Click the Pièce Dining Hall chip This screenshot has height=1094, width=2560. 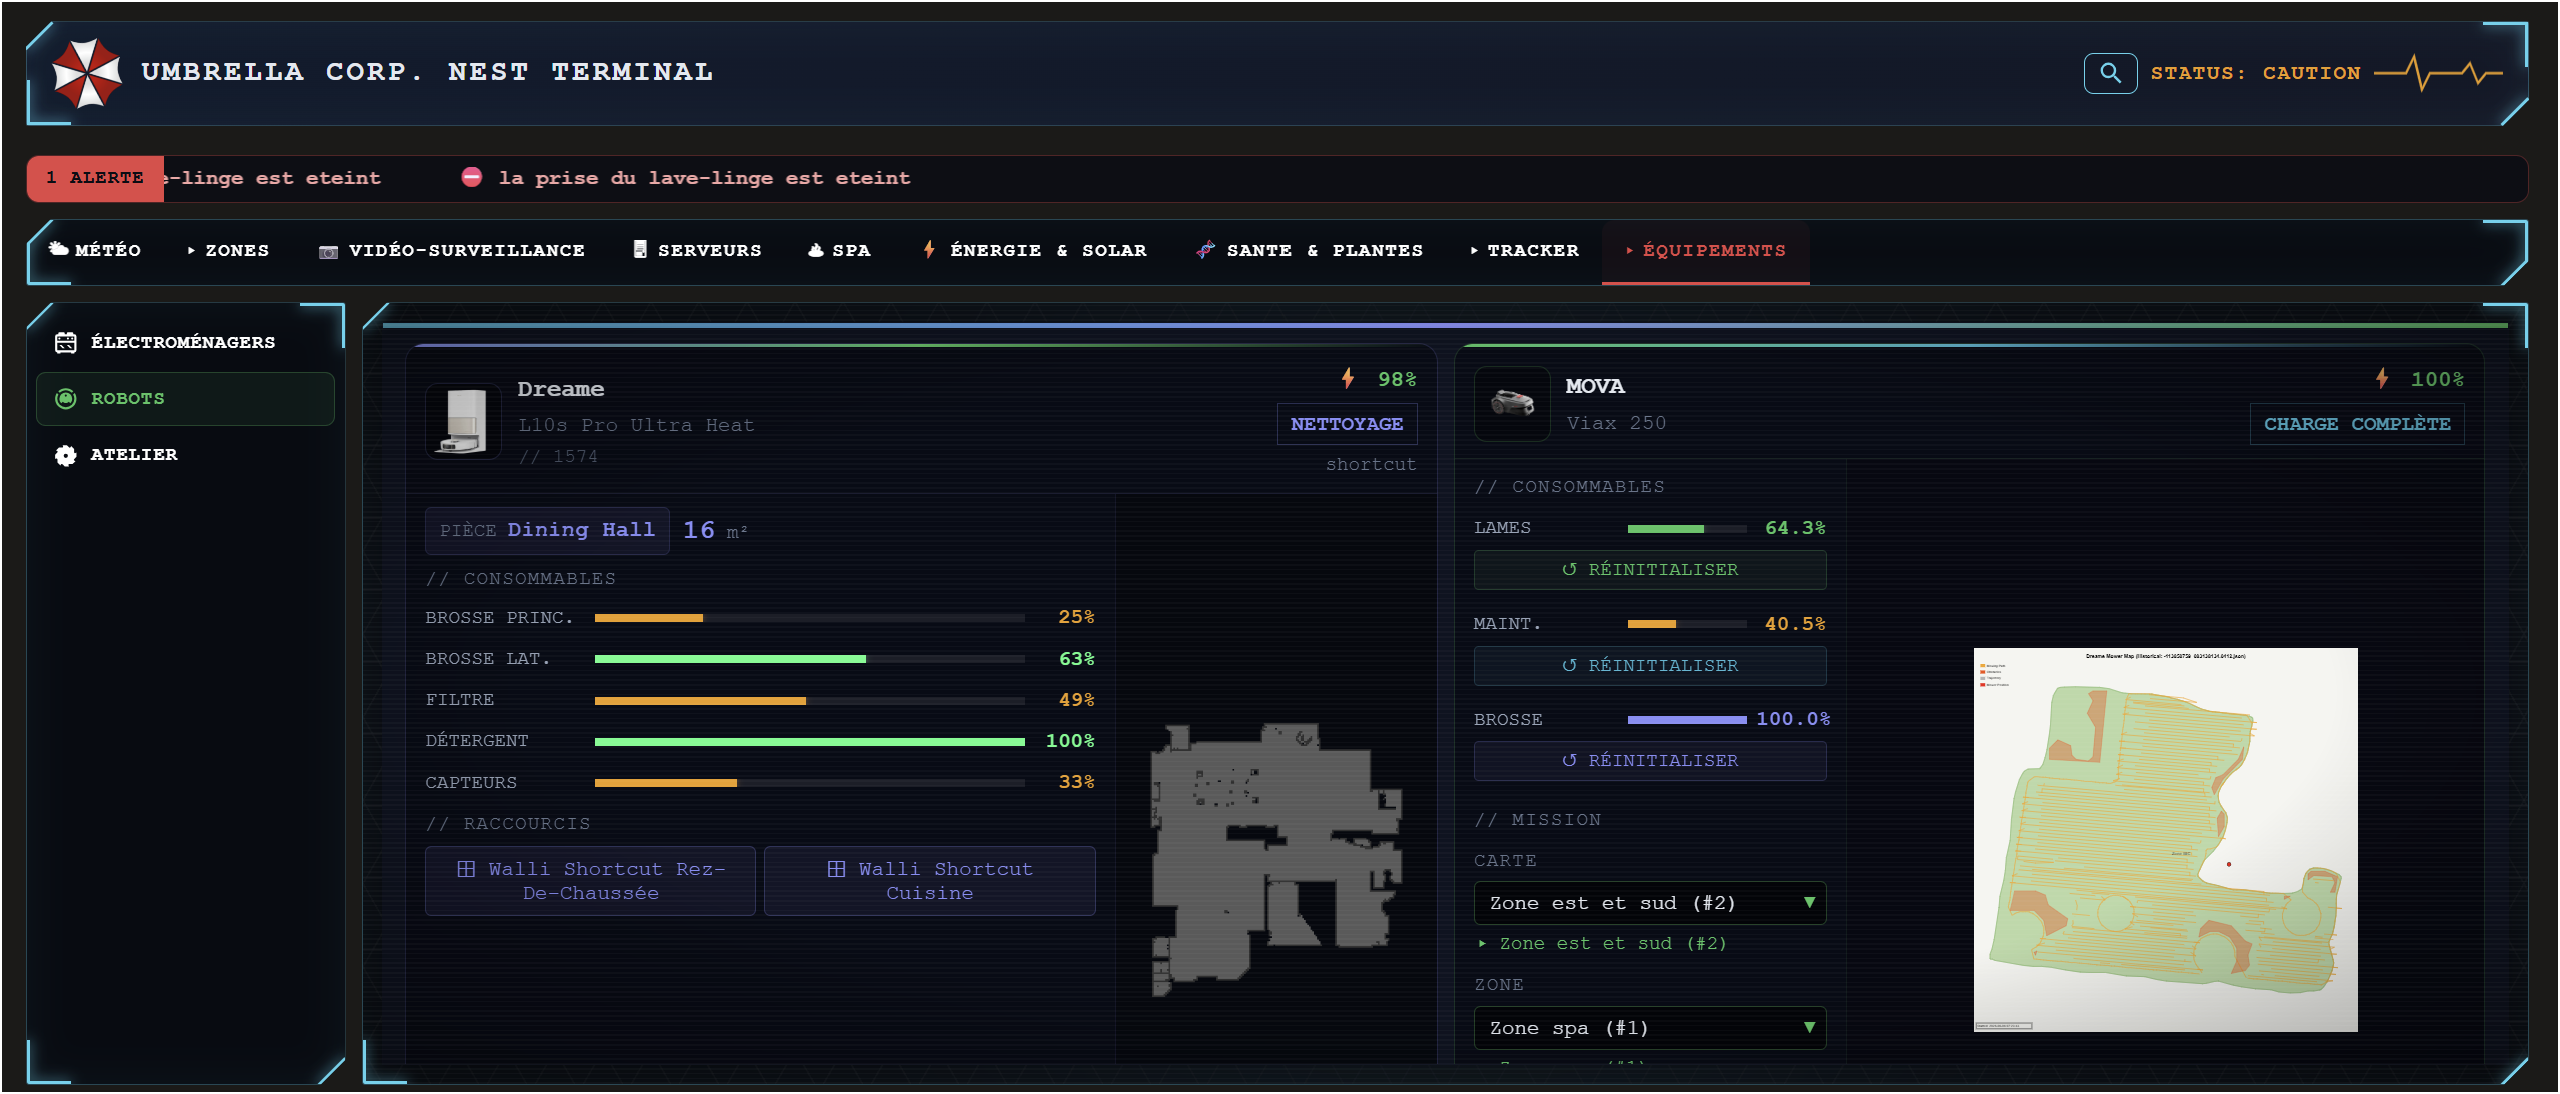[x=546, y=531]
